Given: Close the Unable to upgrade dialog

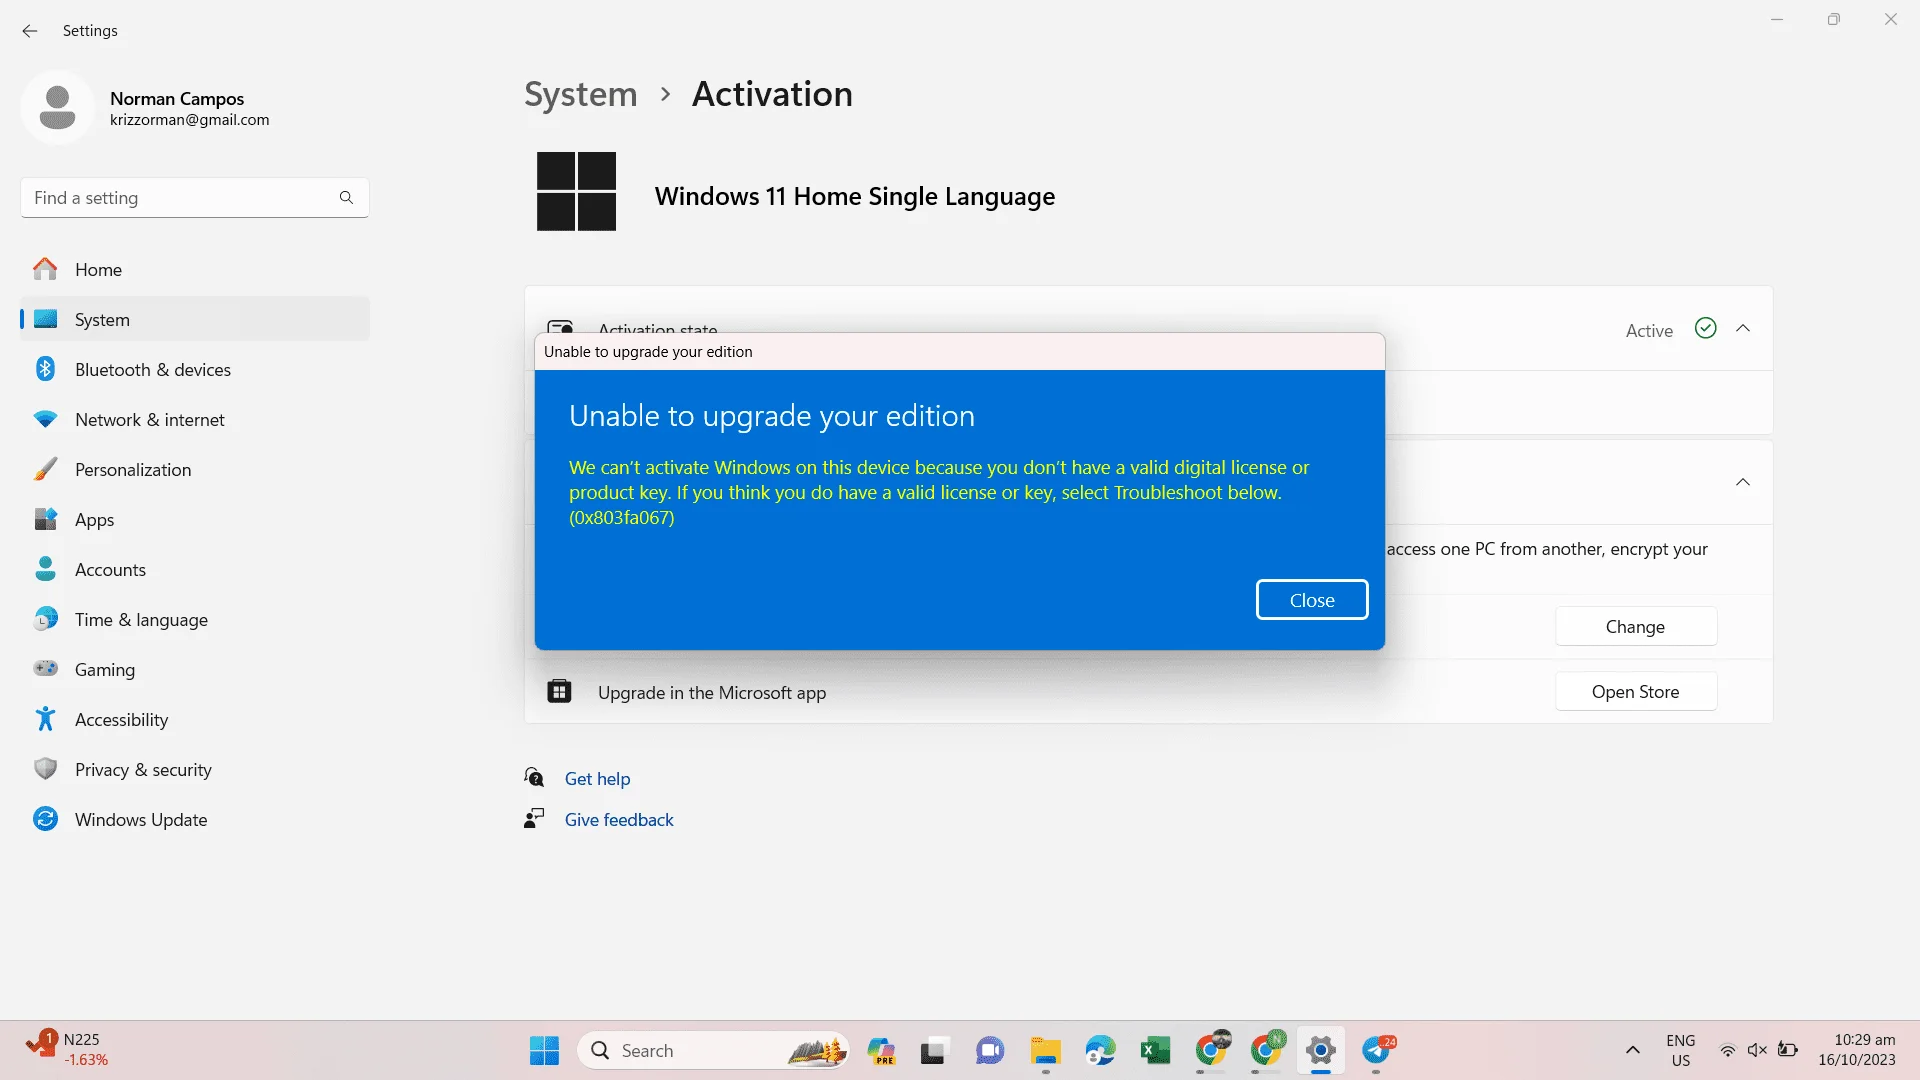Looking at the screenshot, I should (x=1312, y=600).
